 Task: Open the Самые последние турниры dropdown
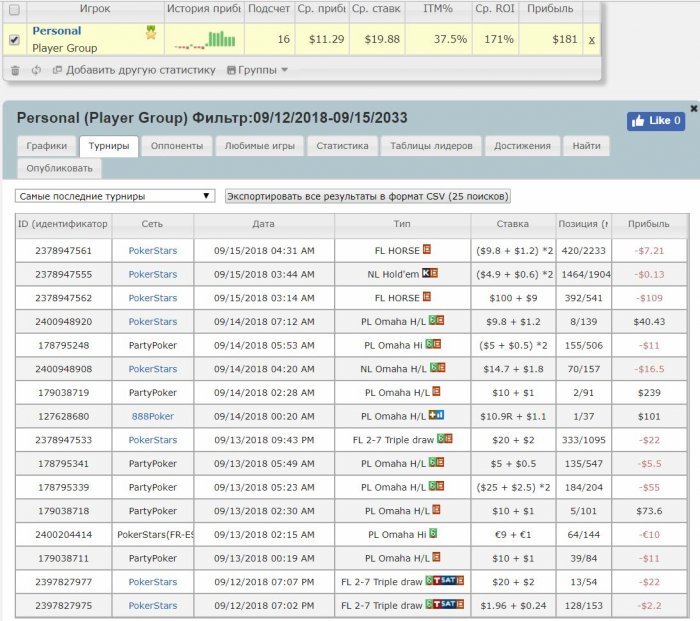tap(115, 196)
